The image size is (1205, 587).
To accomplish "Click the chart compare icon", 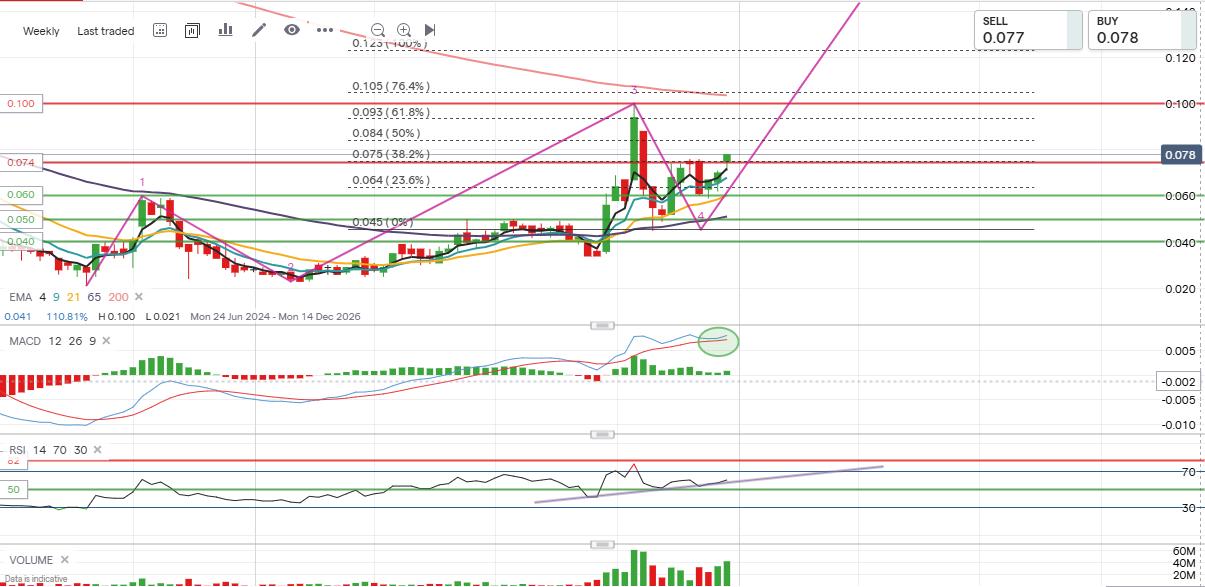I will [x=193, y=30].
